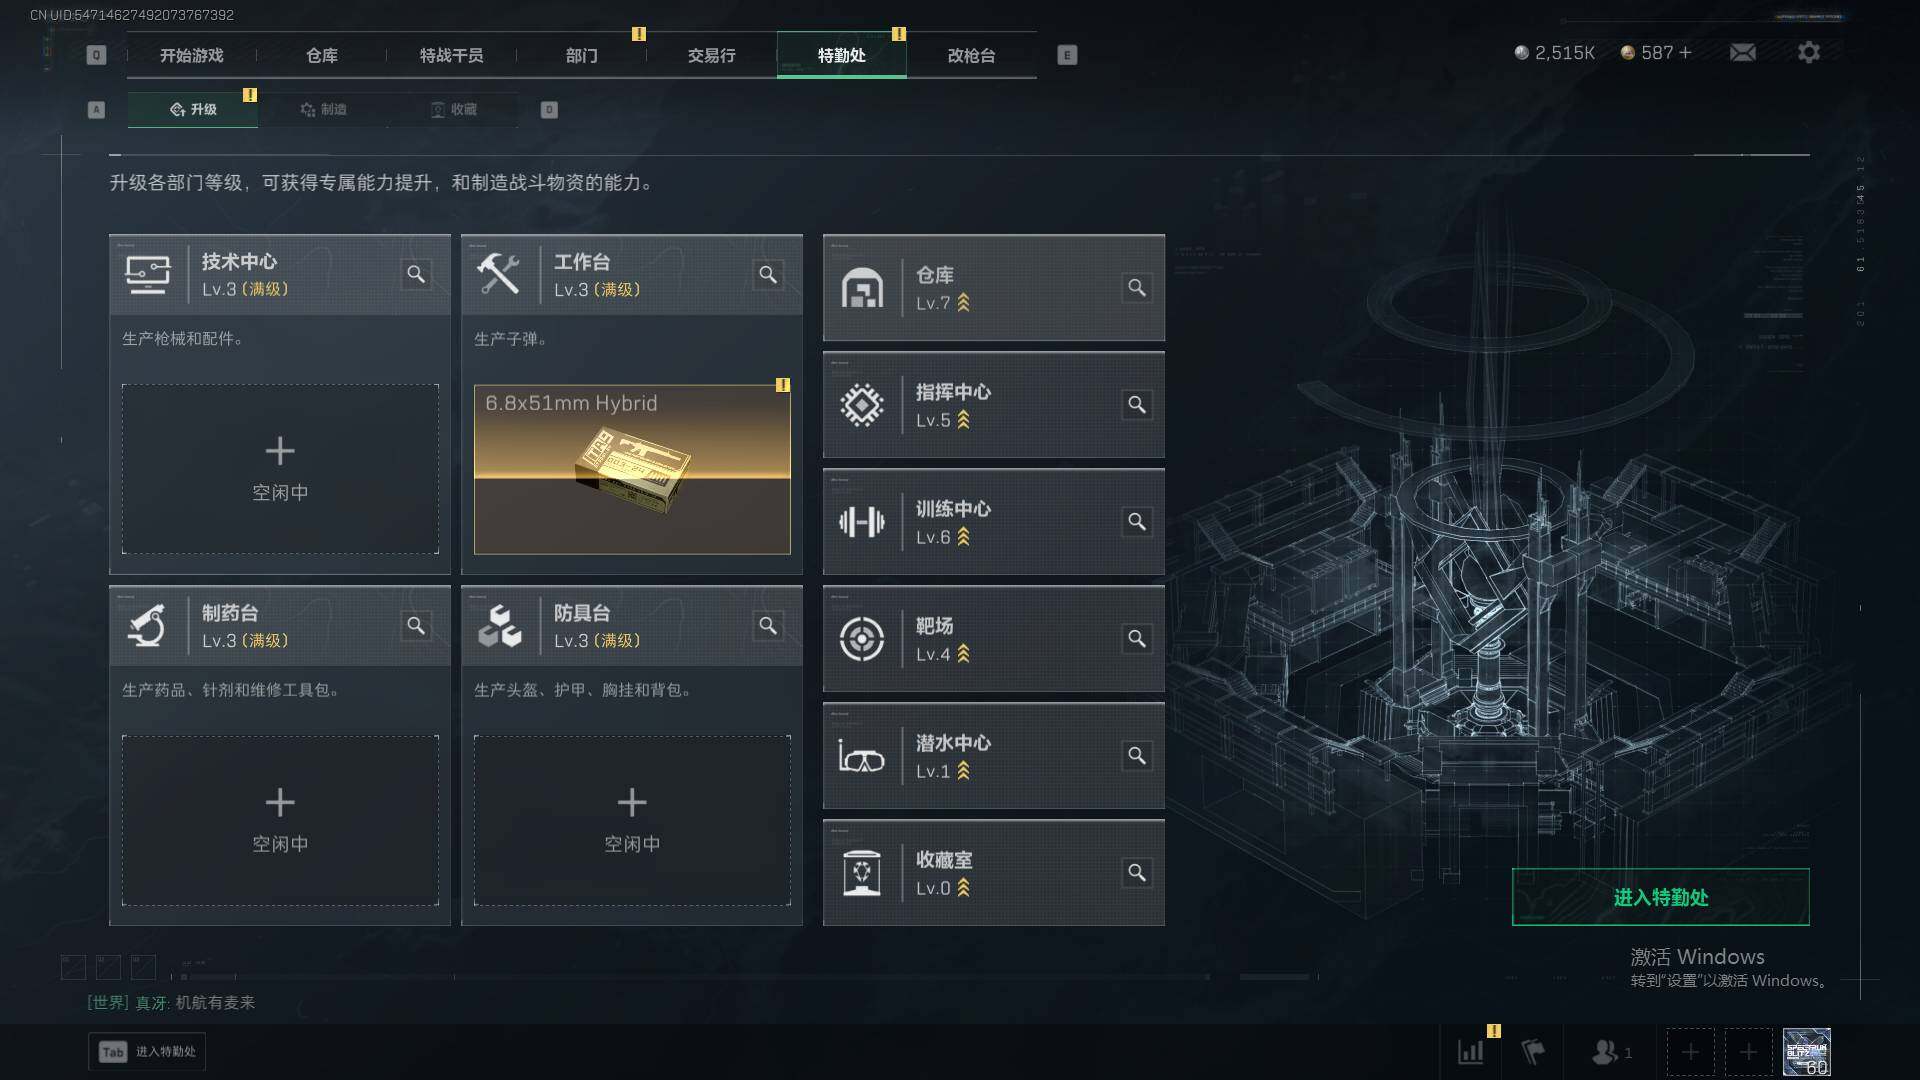
Task: Click magnifier on 制药台 card
Action: click(x=416, y=625)
